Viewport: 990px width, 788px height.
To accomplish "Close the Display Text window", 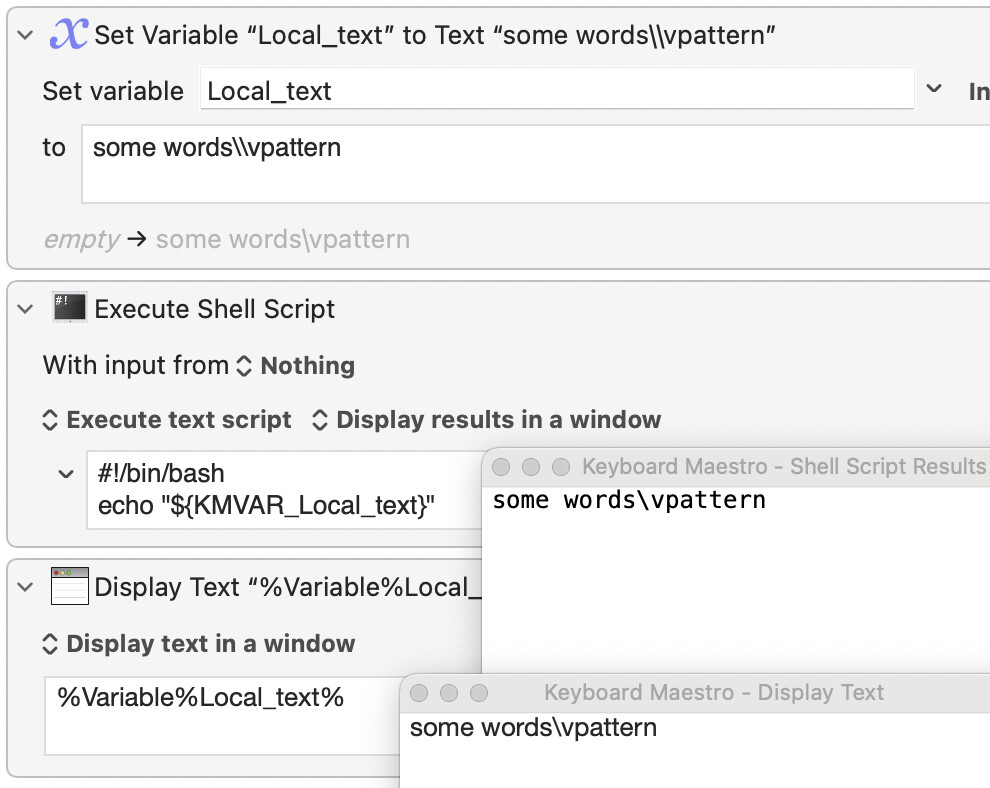I will [419, 693].
